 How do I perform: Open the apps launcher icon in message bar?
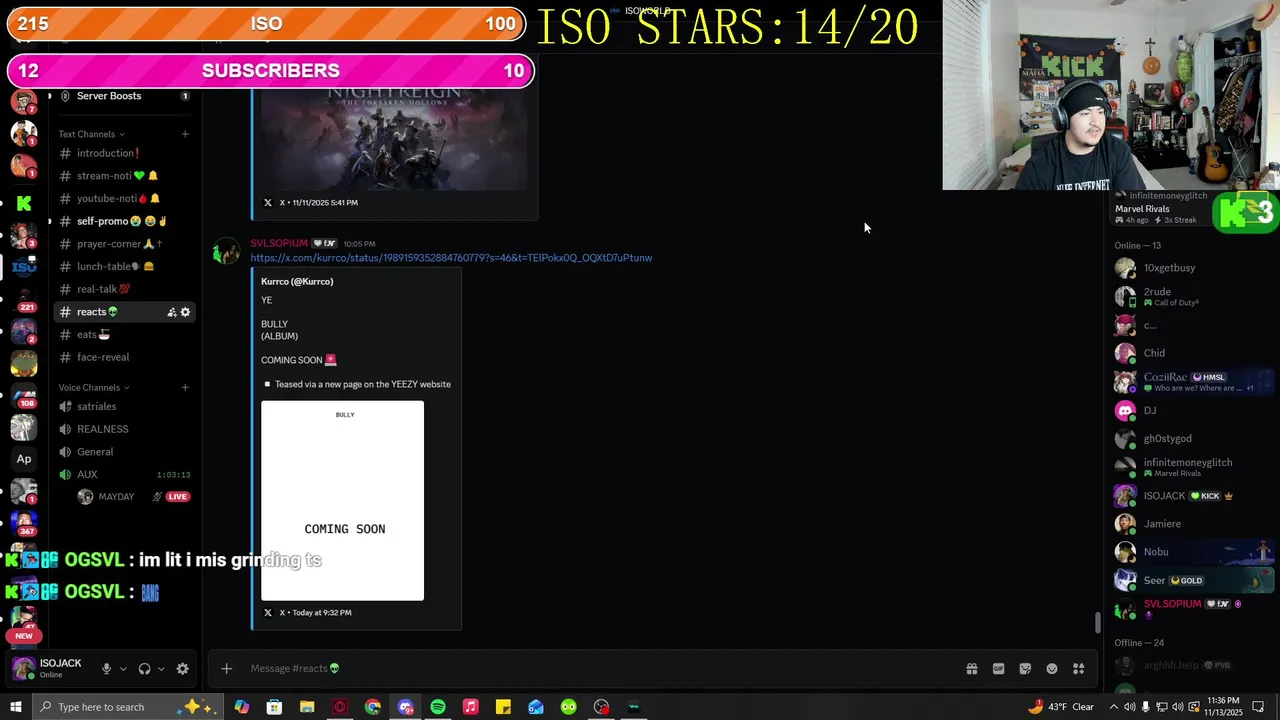click(x=1079, y=669)
